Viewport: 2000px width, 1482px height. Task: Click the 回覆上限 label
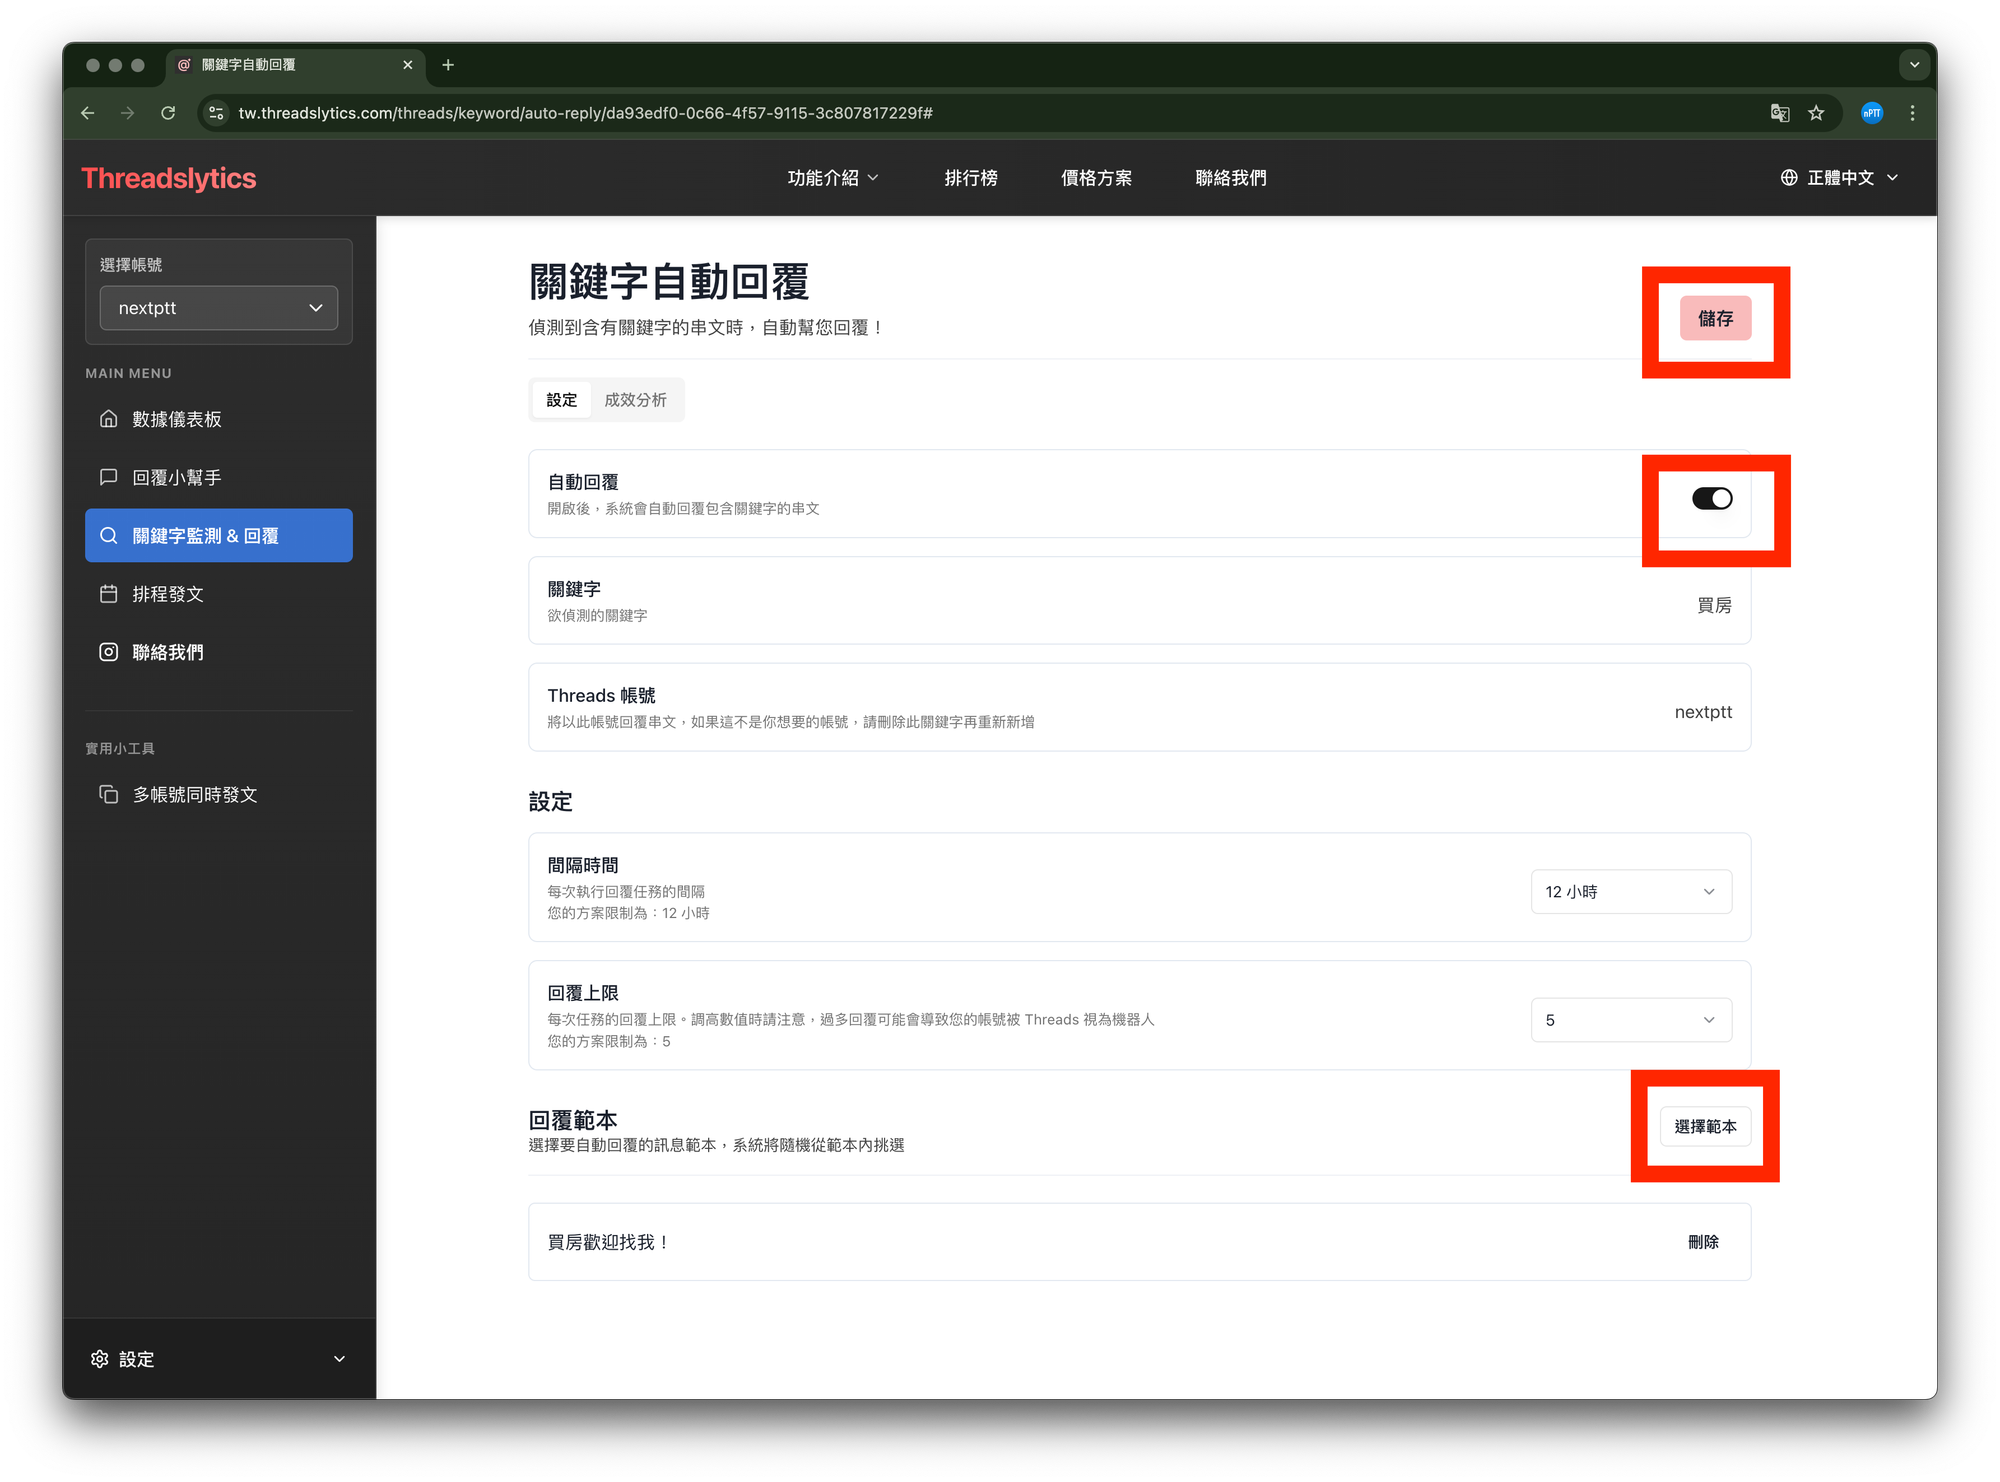click(x=583, y=993)
